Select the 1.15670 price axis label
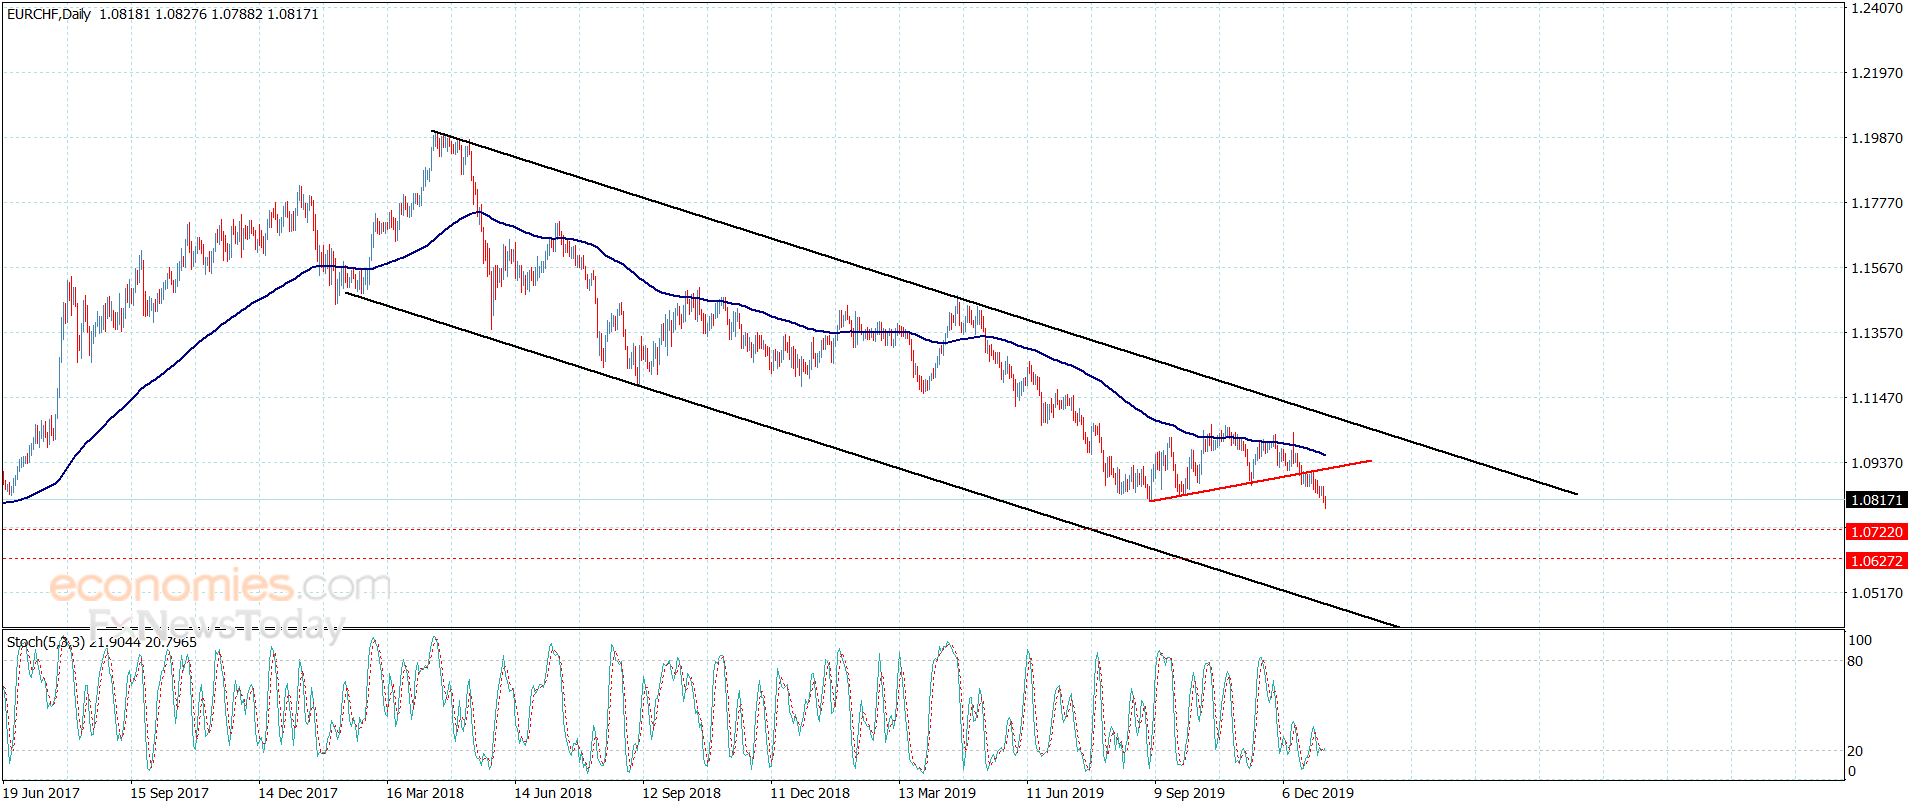The height and width of the screenshot is (807, 1916). (1877, 268)
